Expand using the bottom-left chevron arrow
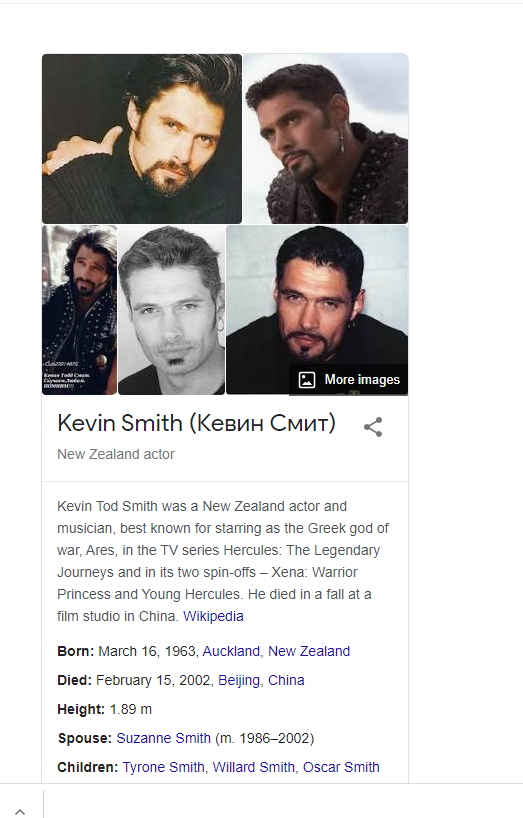 click(20, 811)
